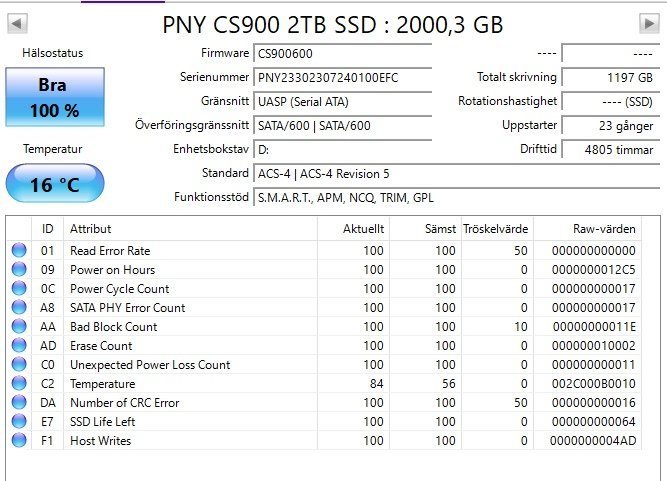This screenshot has width=667, height=481.
Task: Click the Hälsostatus label
Action: click(53, 53)
